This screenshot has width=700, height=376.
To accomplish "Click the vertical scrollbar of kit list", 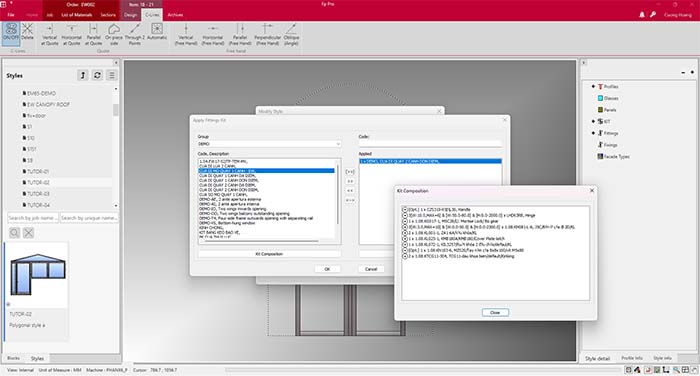I will pyautogui.click(x=338, y=196).
